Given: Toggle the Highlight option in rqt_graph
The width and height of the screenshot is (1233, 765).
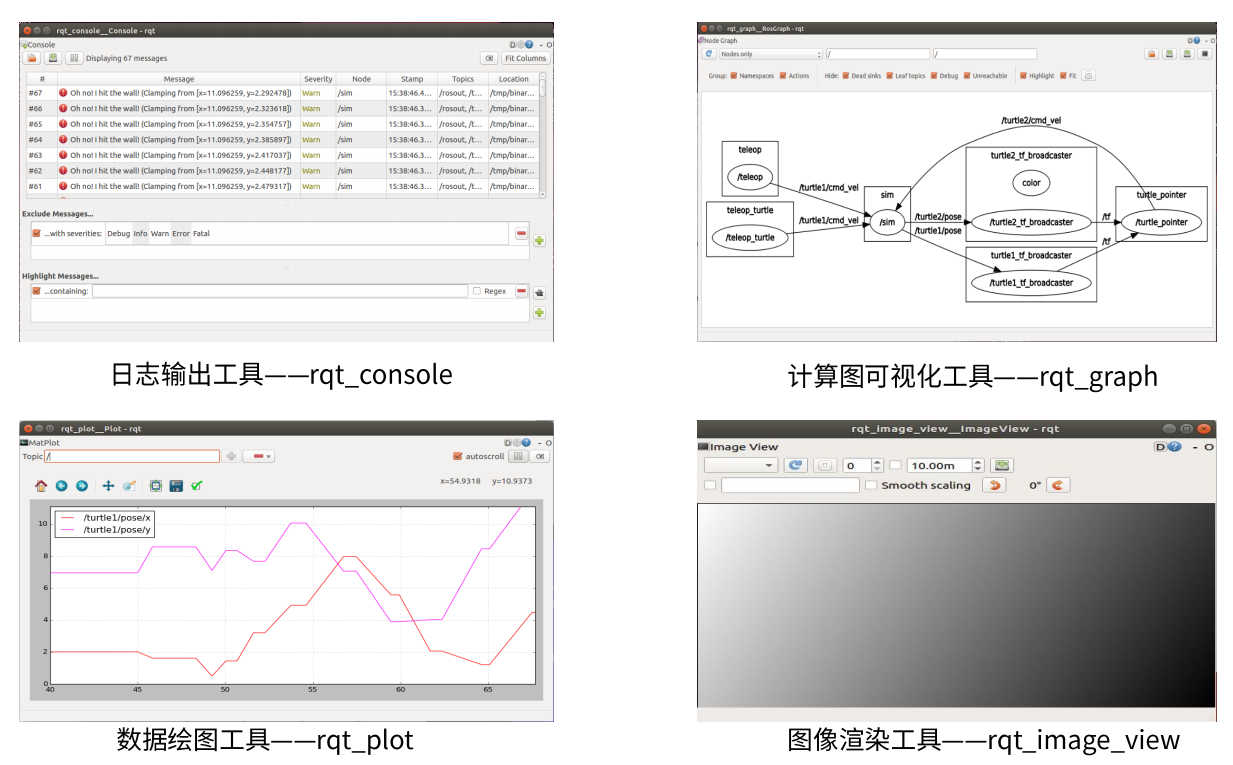Looking at the screenshot, I should [x=1024, y=74].
